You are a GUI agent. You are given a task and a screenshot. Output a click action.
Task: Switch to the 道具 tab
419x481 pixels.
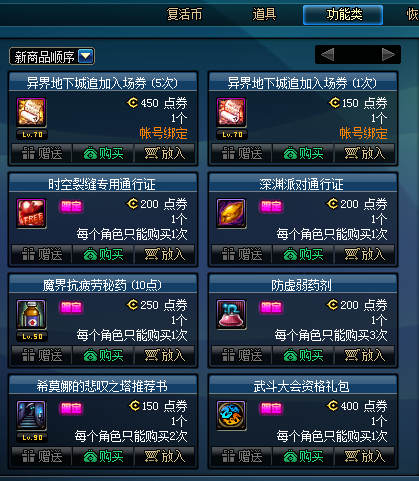[x=264, y=15]
